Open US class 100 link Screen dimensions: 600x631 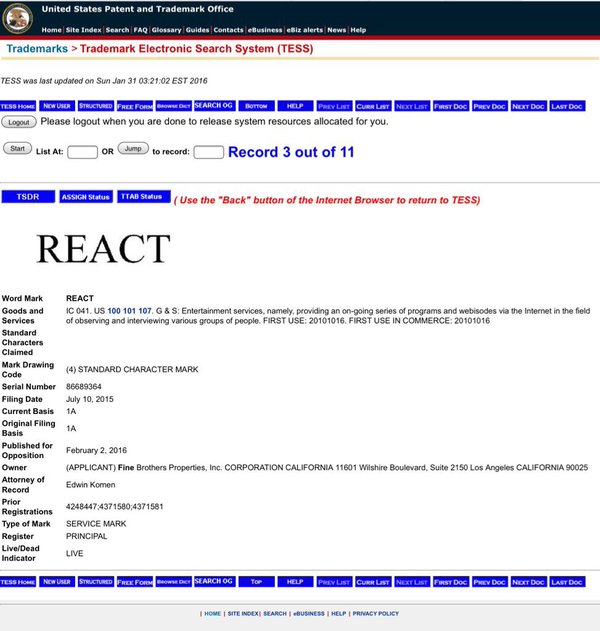pos(116,311)
